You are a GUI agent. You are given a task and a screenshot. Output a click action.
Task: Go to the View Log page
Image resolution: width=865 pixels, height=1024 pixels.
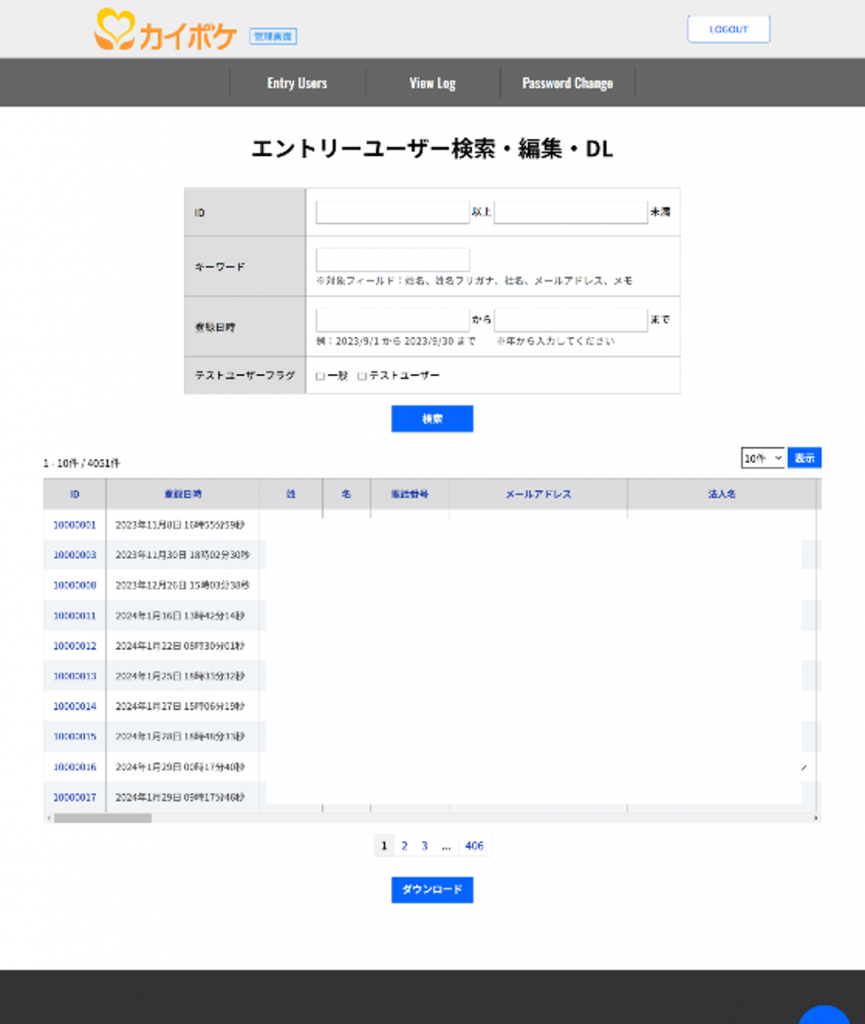pyautogui.click(x=432, y=83)
